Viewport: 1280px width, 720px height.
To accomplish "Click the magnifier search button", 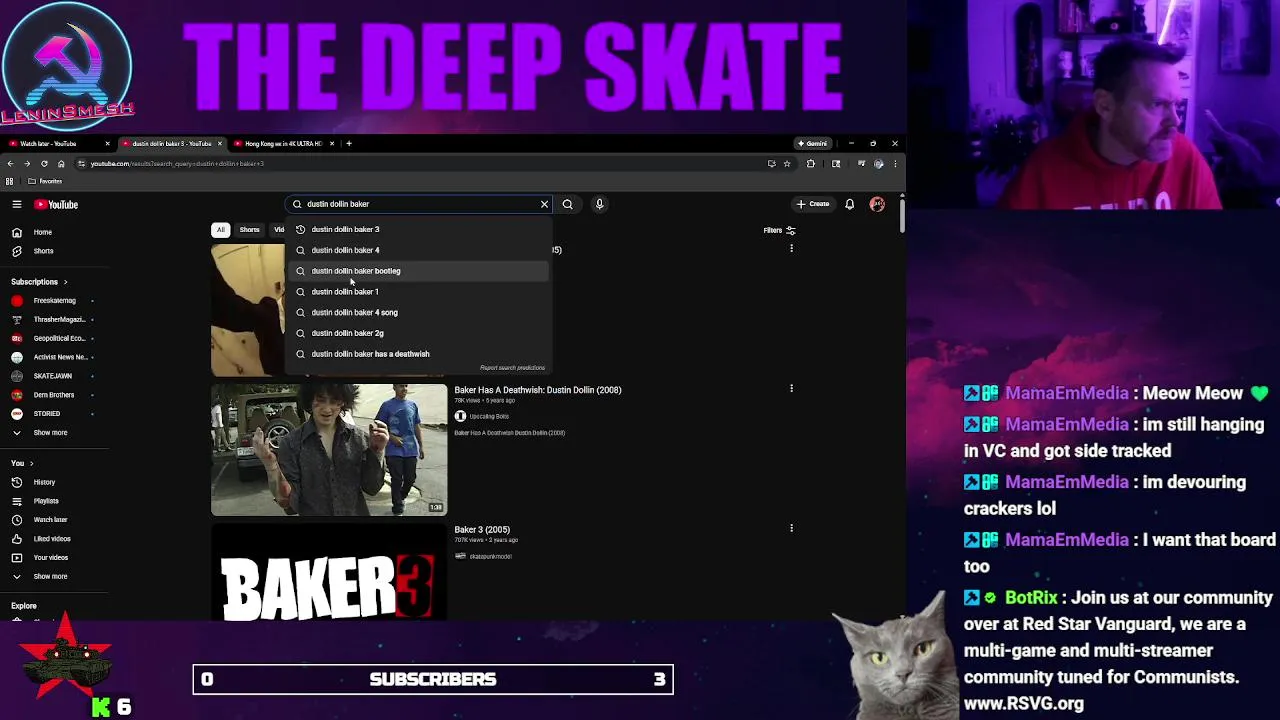I will 567,204.
